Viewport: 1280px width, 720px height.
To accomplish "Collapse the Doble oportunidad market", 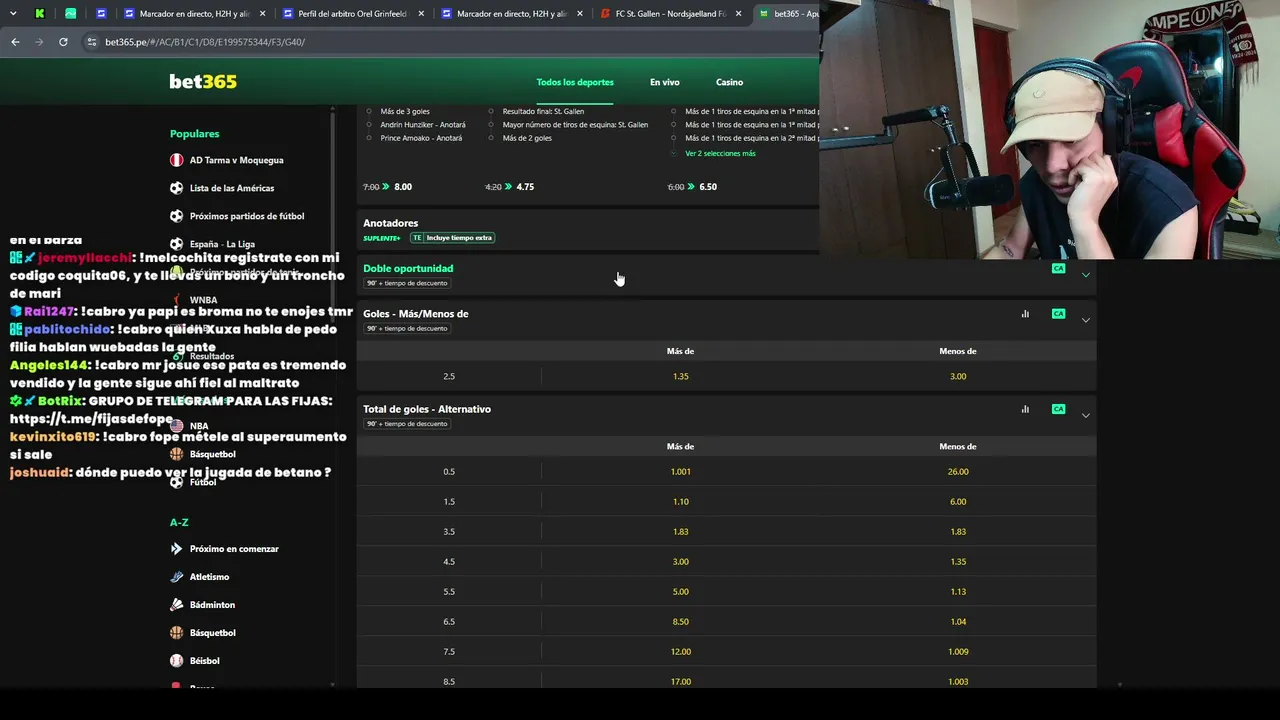I will 1086,275.
